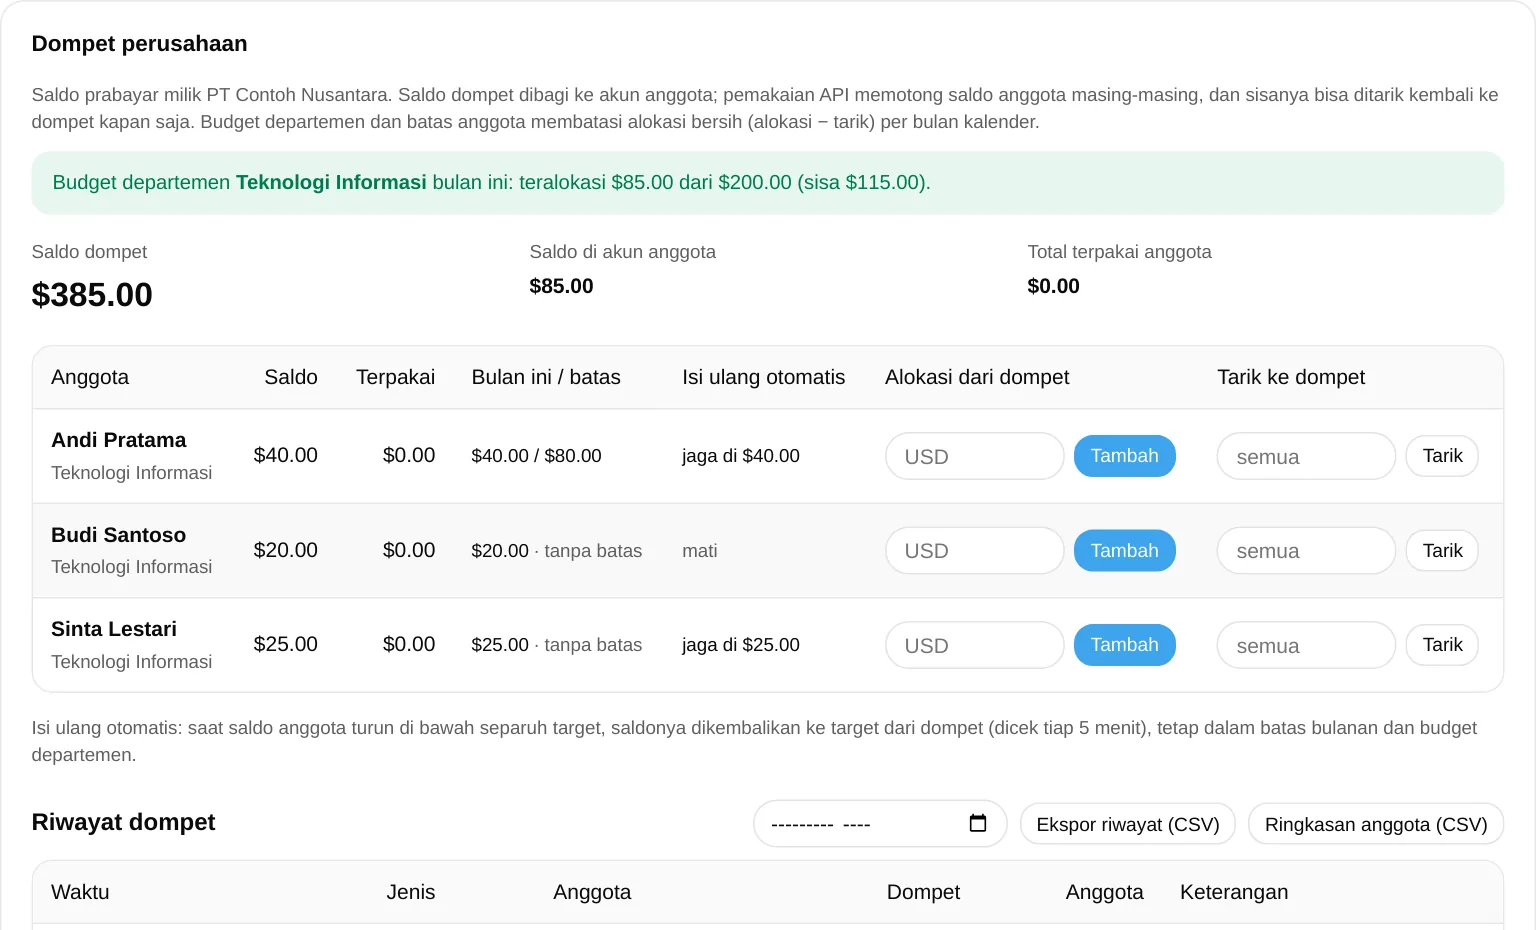The image size is (1536, 930).
Task: Click the $85.00 Saldo di akun anggota value
Action: [x=562, y=286]
